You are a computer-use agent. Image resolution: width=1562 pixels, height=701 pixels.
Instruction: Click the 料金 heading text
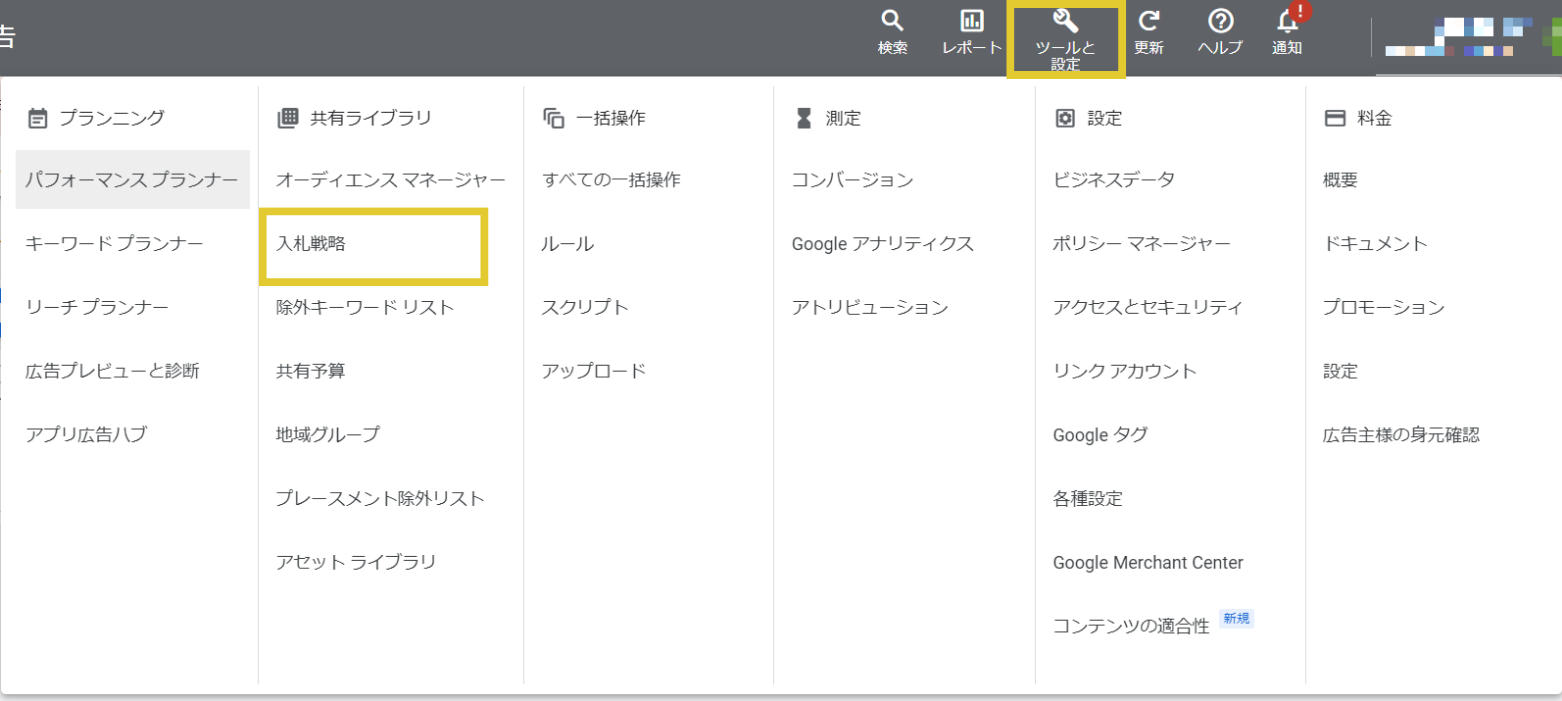(x=1374, y=118)
